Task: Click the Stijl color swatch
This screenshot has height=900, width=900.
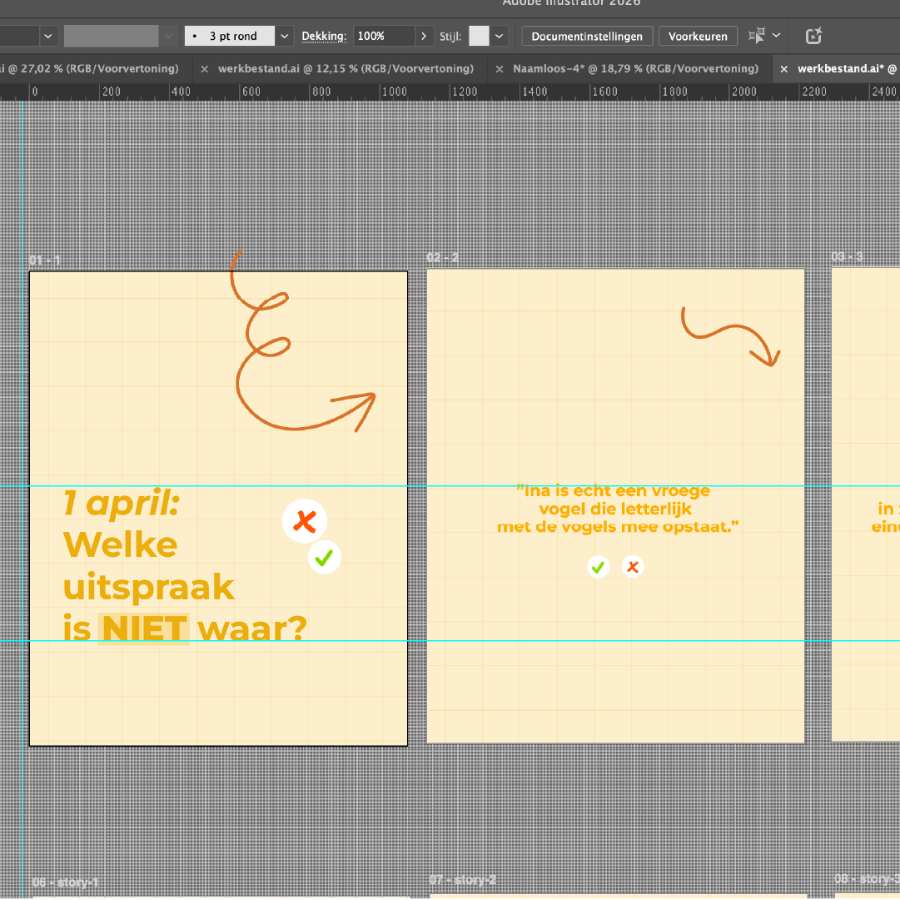Action: pyautogui.click(x=479, y=36)
